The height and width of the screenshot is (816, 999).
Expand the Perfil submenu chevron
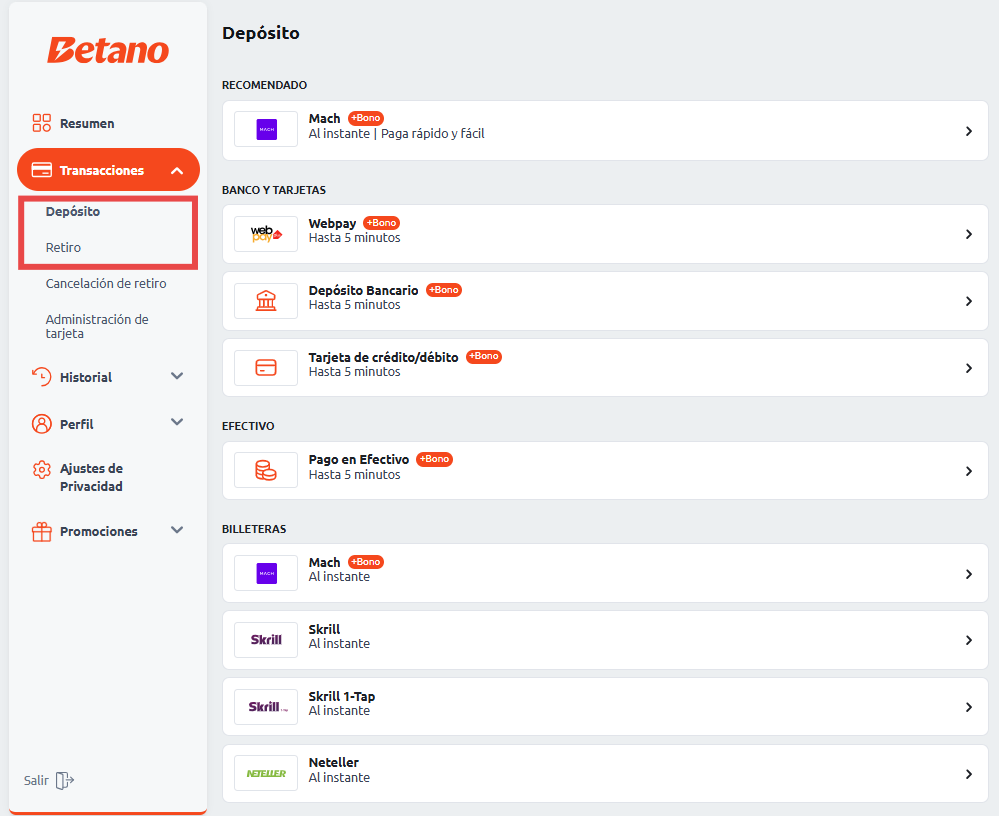[x=177, y=423]
